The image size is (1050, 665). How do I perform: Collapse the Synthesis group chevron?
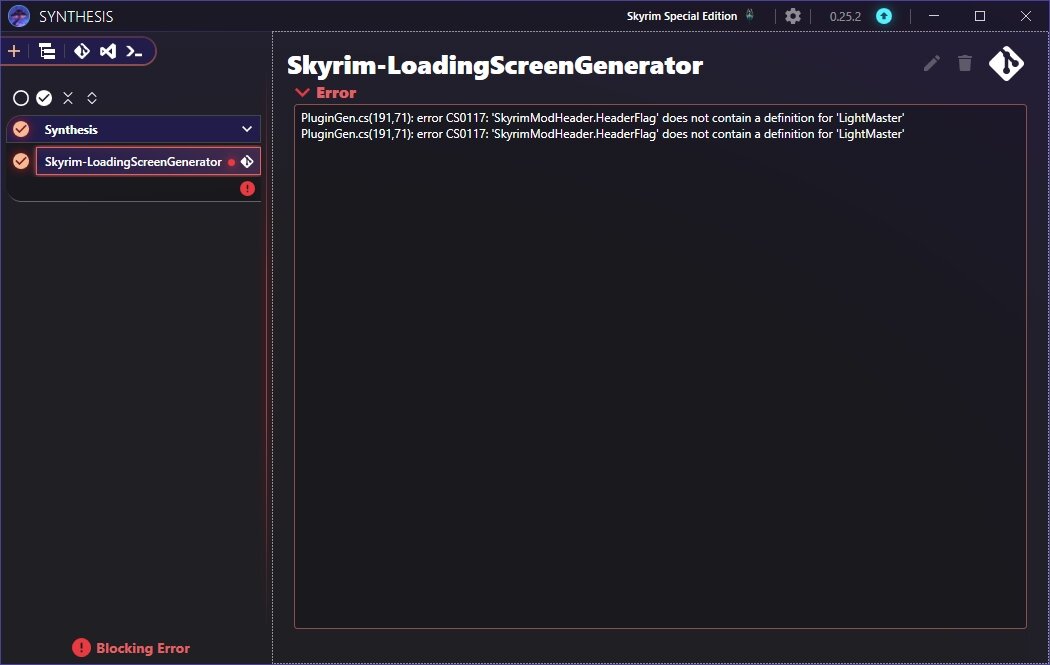point(246,128)
